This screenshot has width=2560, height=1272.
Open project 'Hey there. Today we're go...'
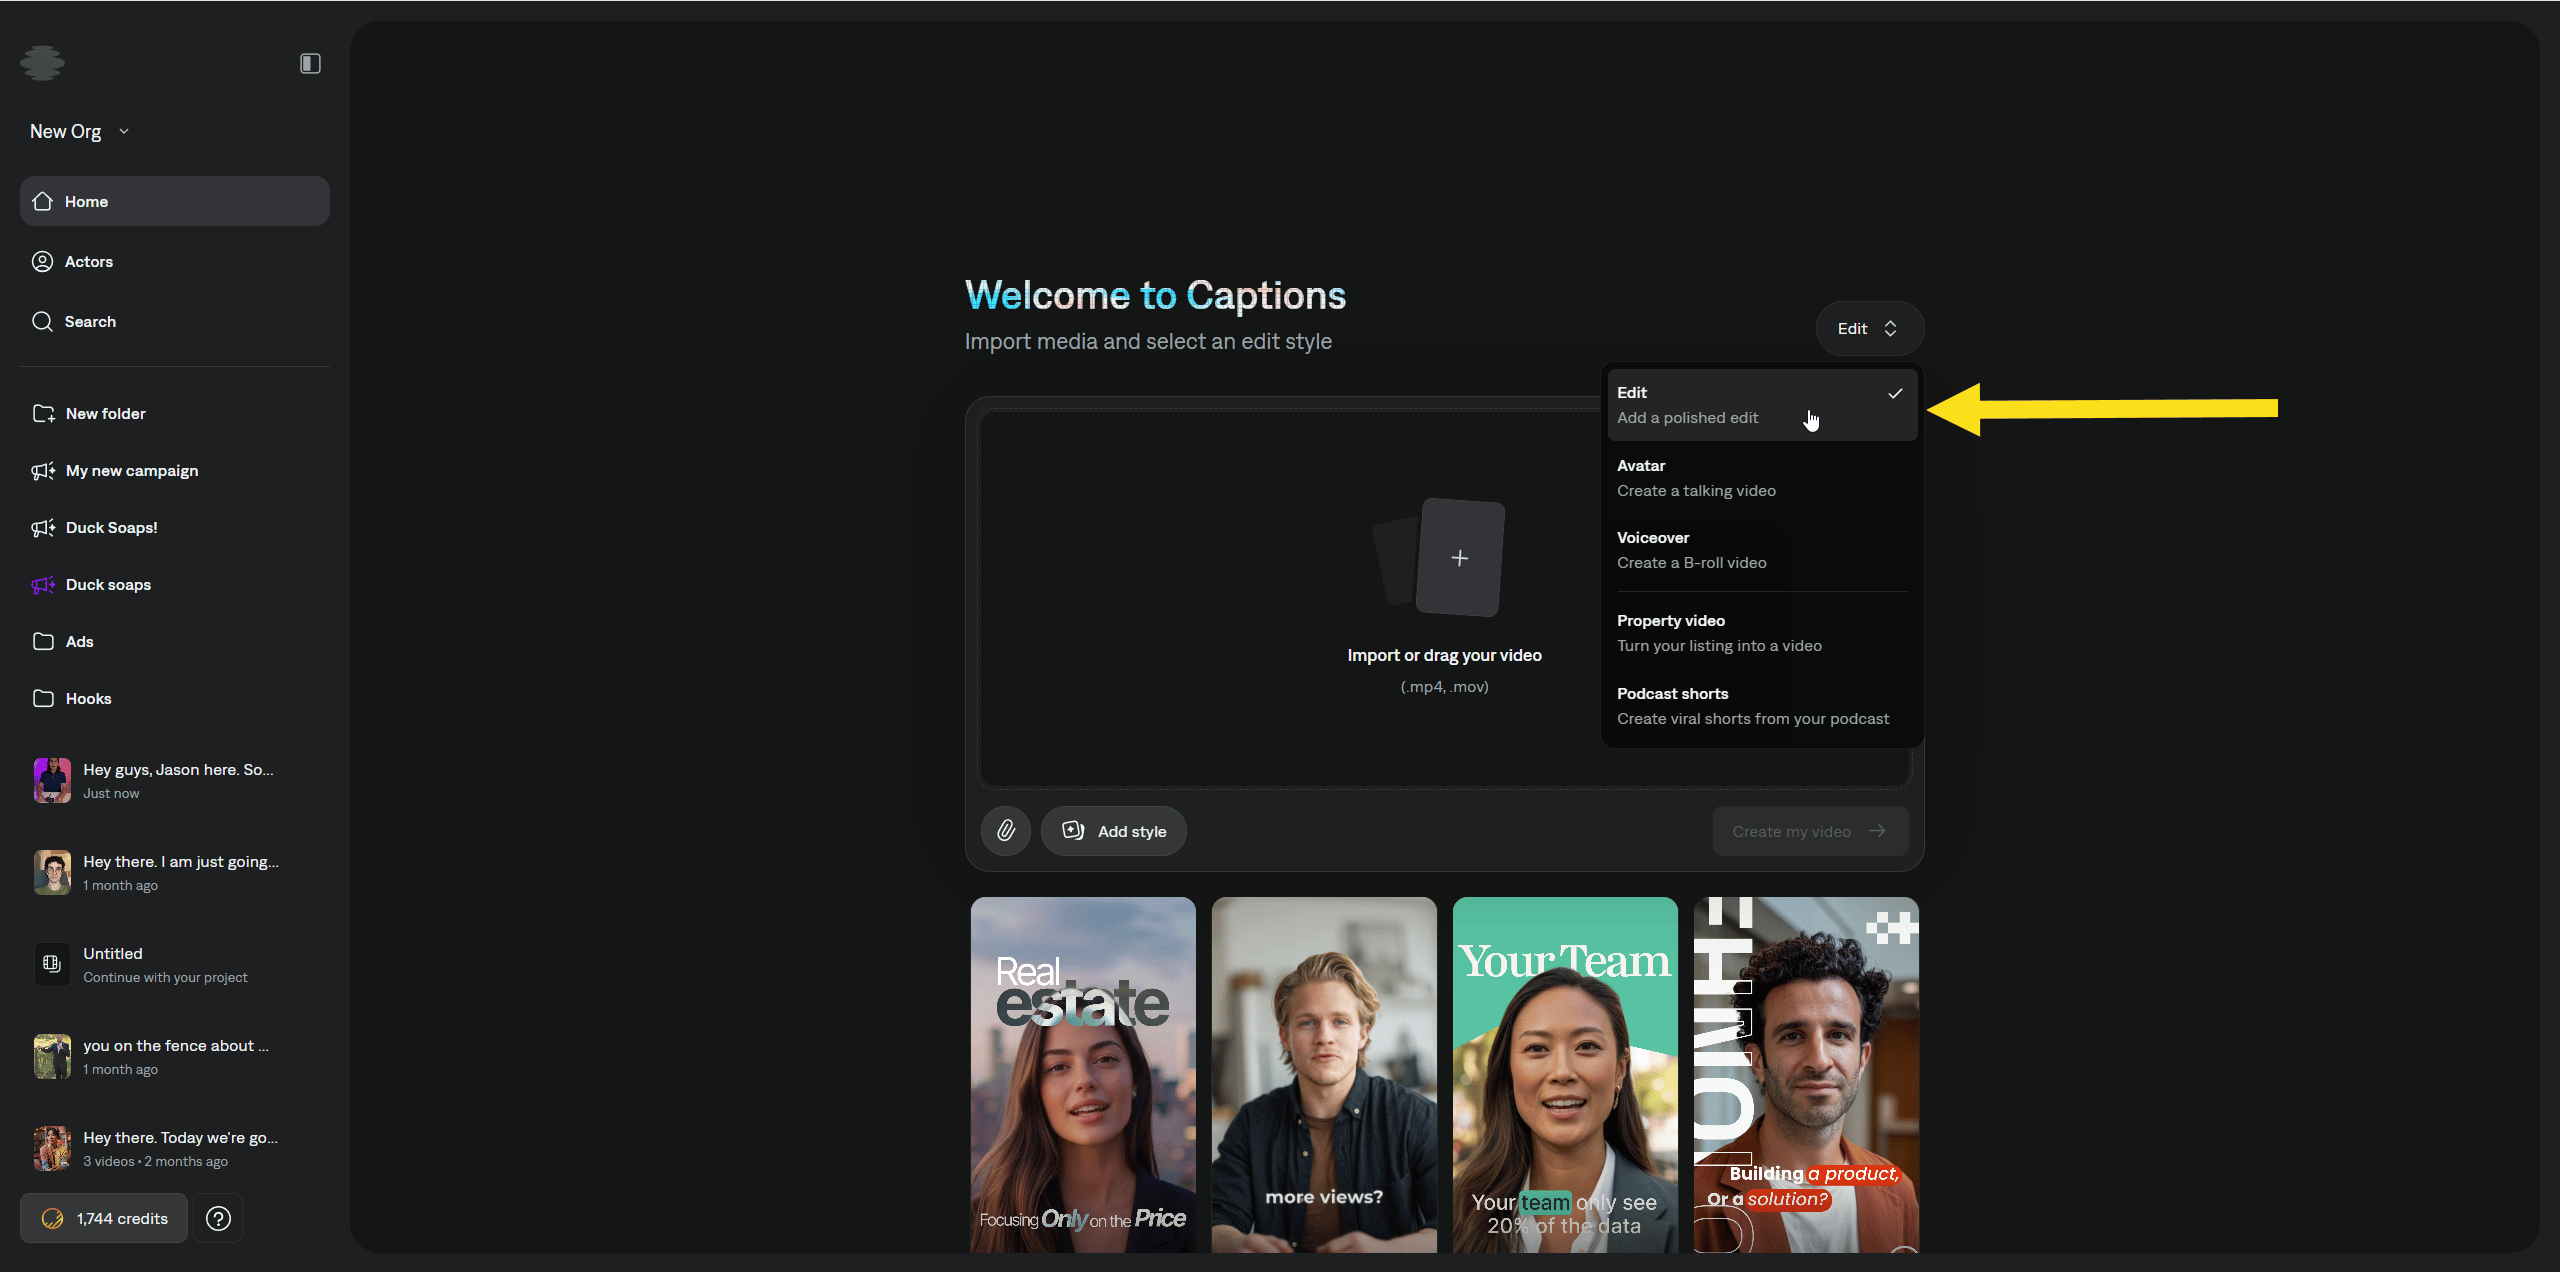click(174, 1148)
